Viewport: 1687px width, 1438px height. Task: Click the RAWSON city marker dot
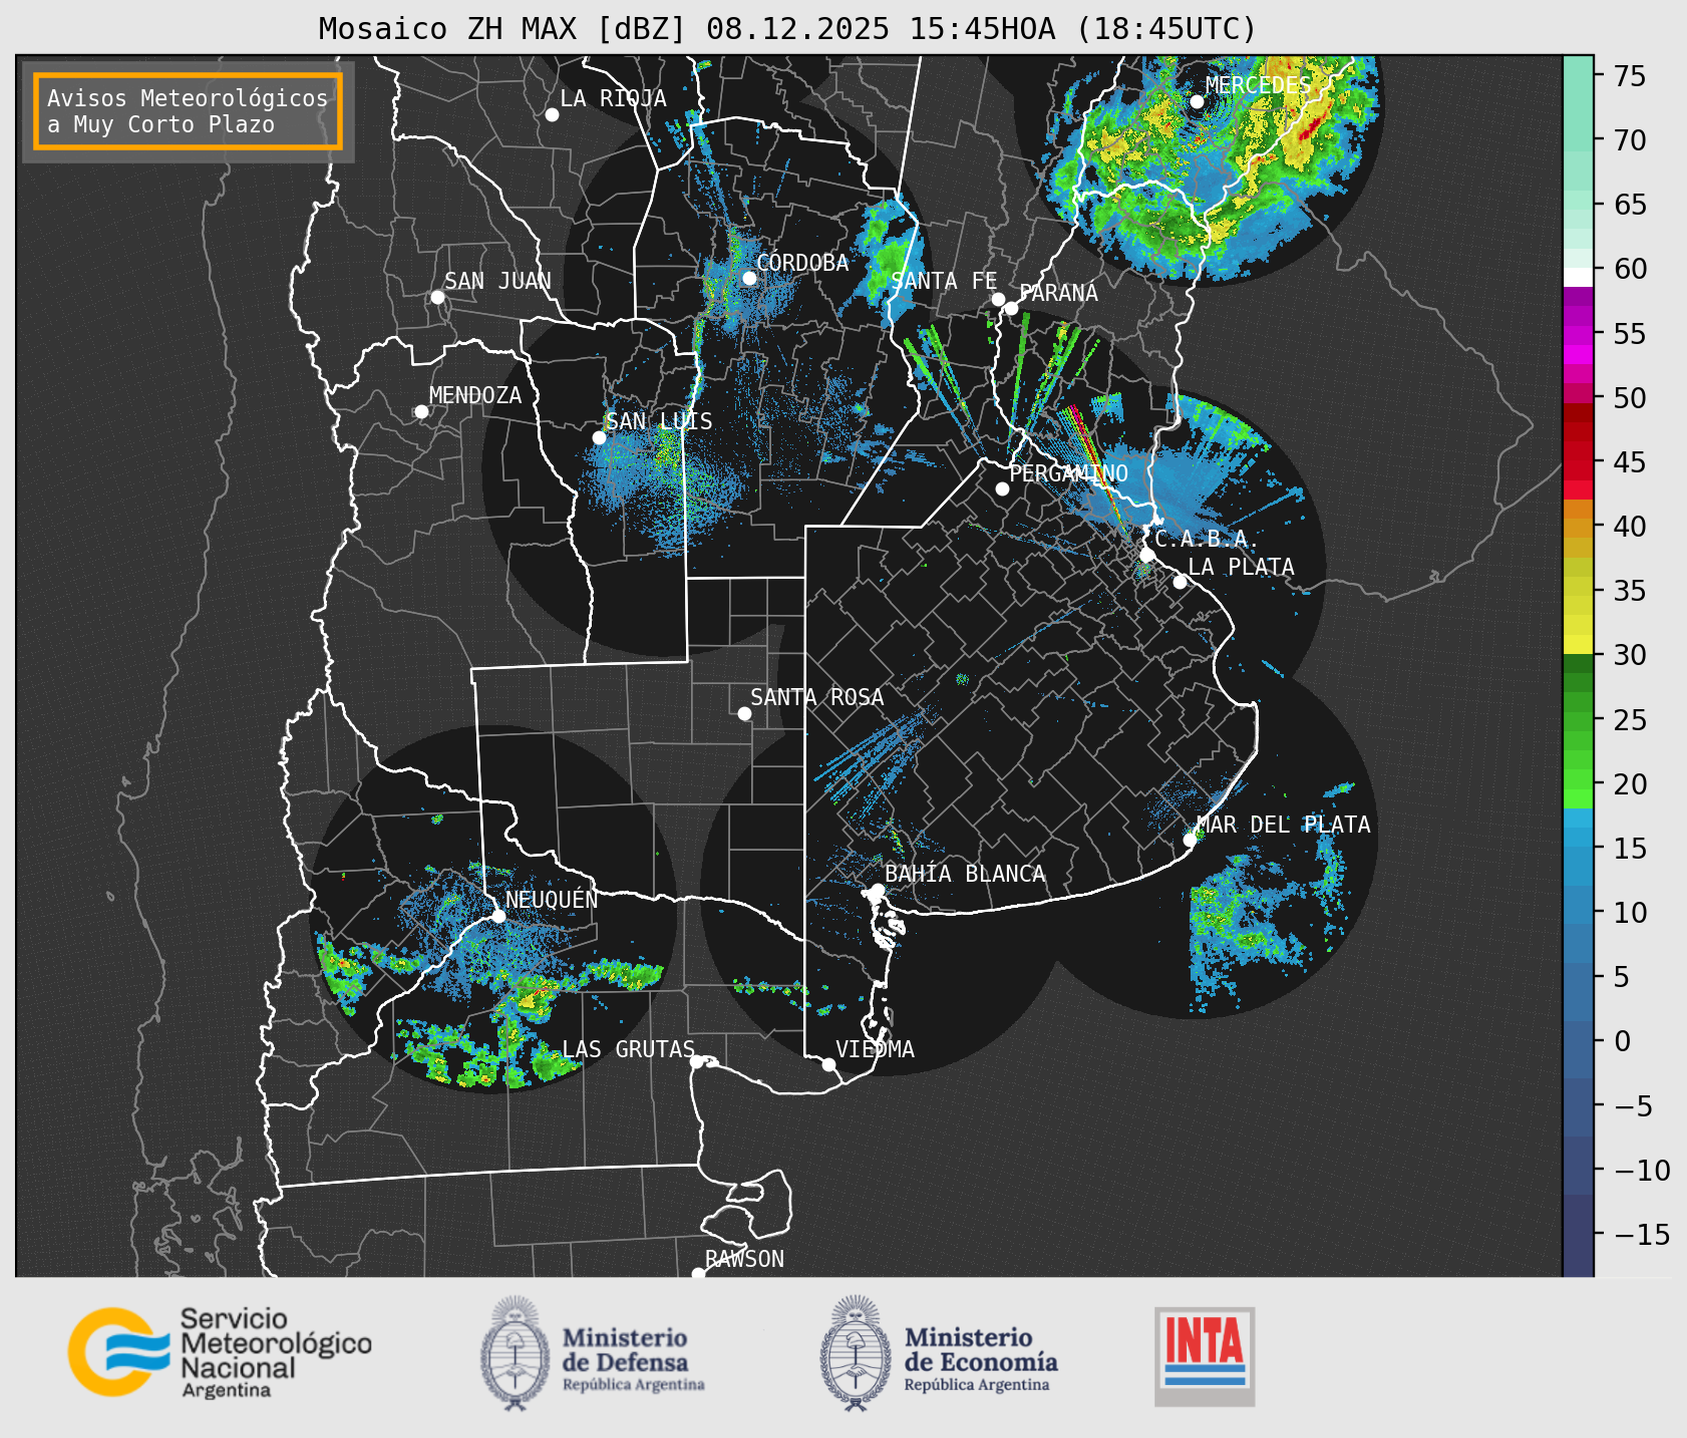(x=698, y=1274)
